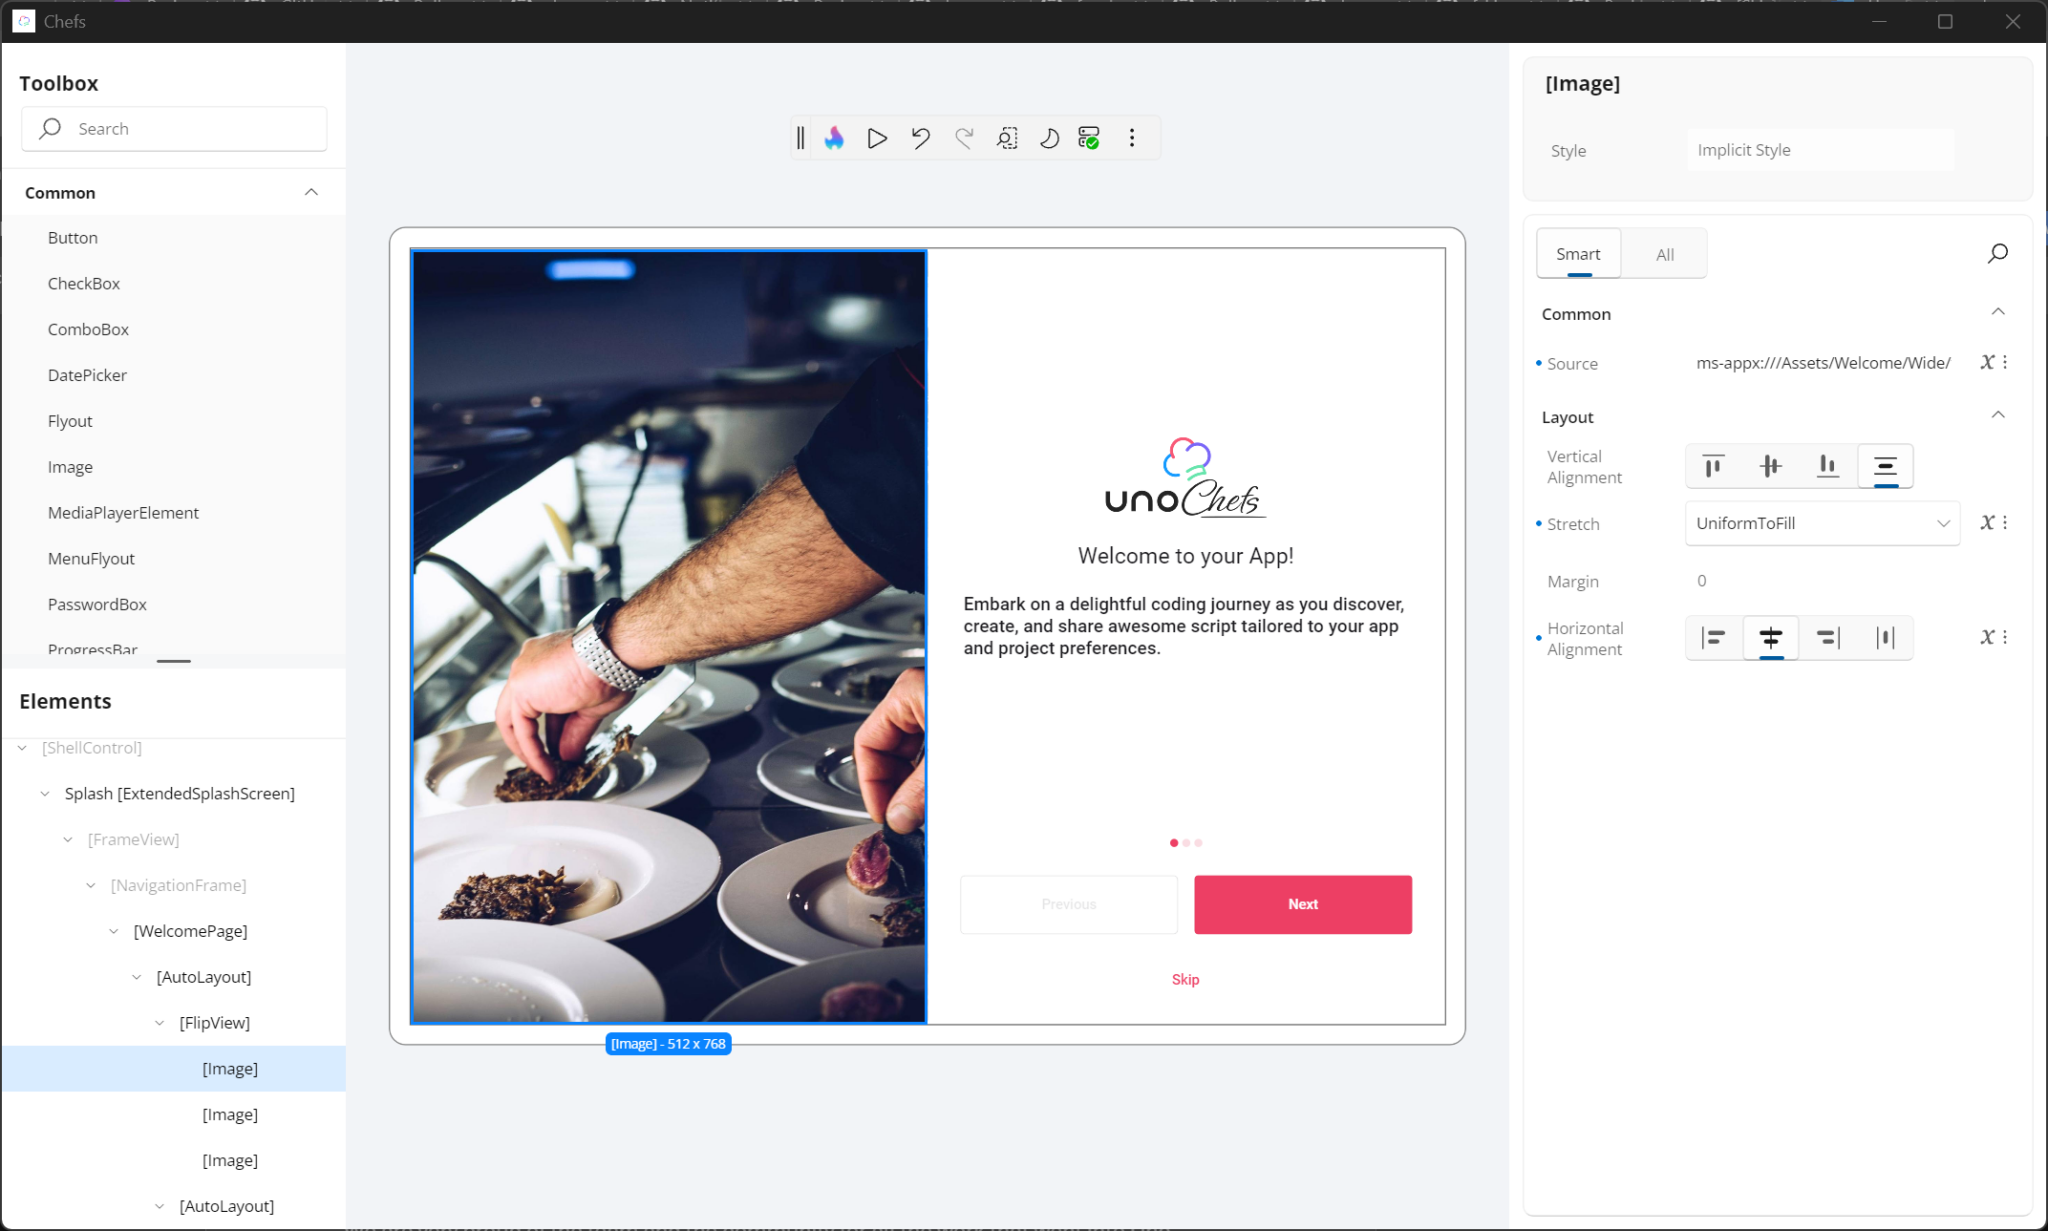Click the Hot Design flame icon

[x=835, y=138]
